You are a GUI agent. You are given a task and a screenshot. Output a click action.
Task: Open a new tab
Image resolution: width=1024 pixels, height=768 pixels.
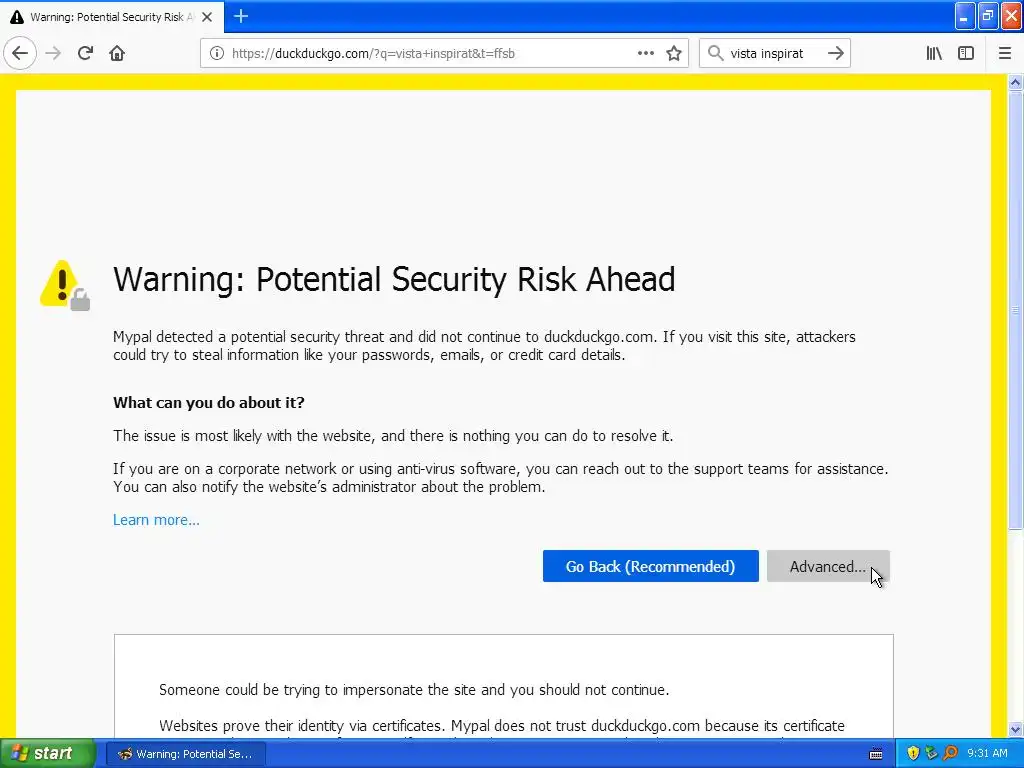241,16
